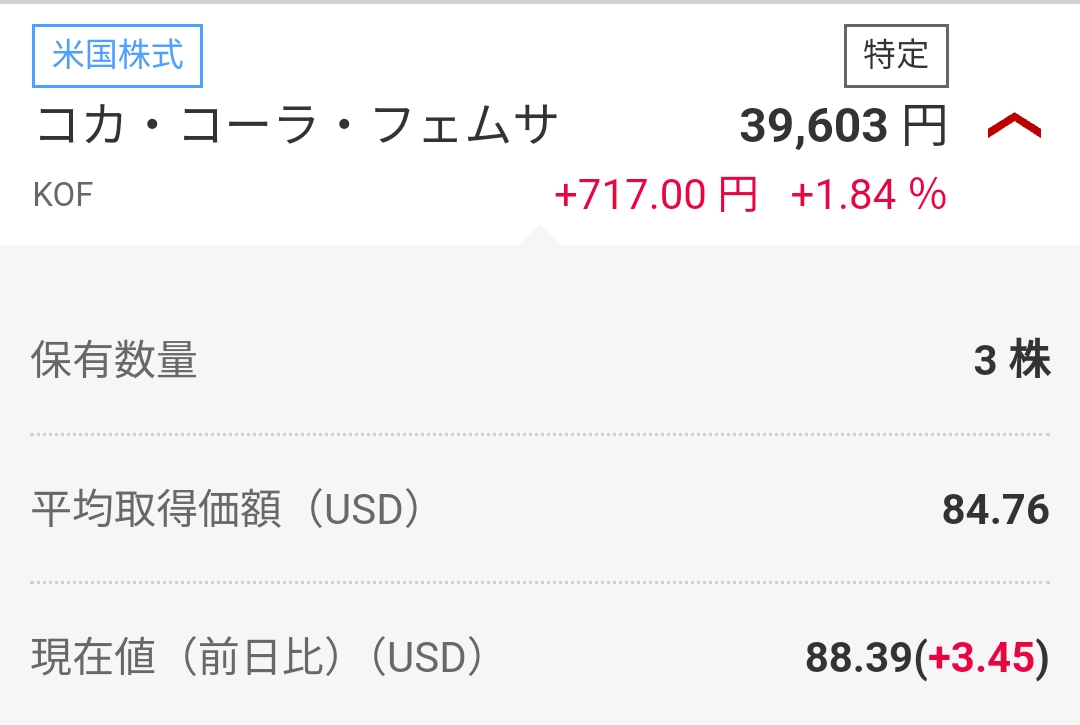1080x725 pixels.
Task: Tap the 84.76 average acquisition price
Action: tap(996, 509)
